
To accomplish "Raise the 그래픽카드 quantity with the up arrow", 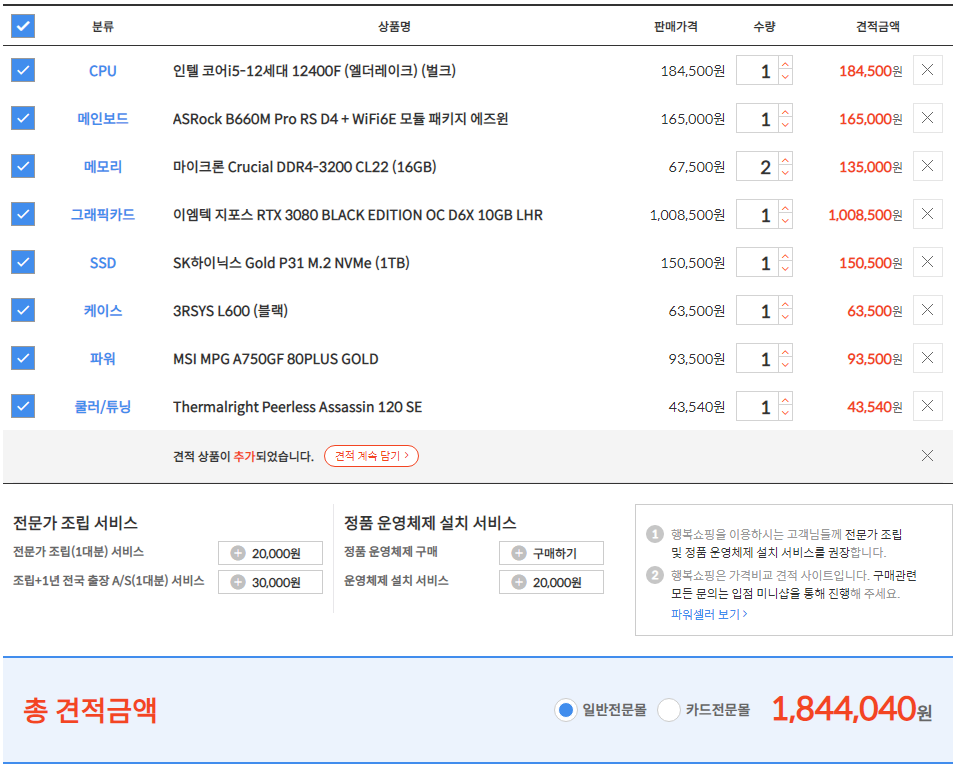I will pyautogui.click(x=785, y=208).
